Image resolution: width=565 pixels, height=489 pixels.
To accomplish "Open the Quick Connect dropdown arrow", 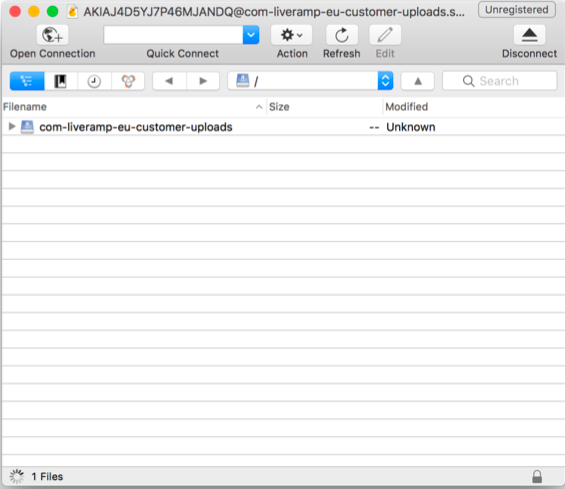I will point(251,35).
